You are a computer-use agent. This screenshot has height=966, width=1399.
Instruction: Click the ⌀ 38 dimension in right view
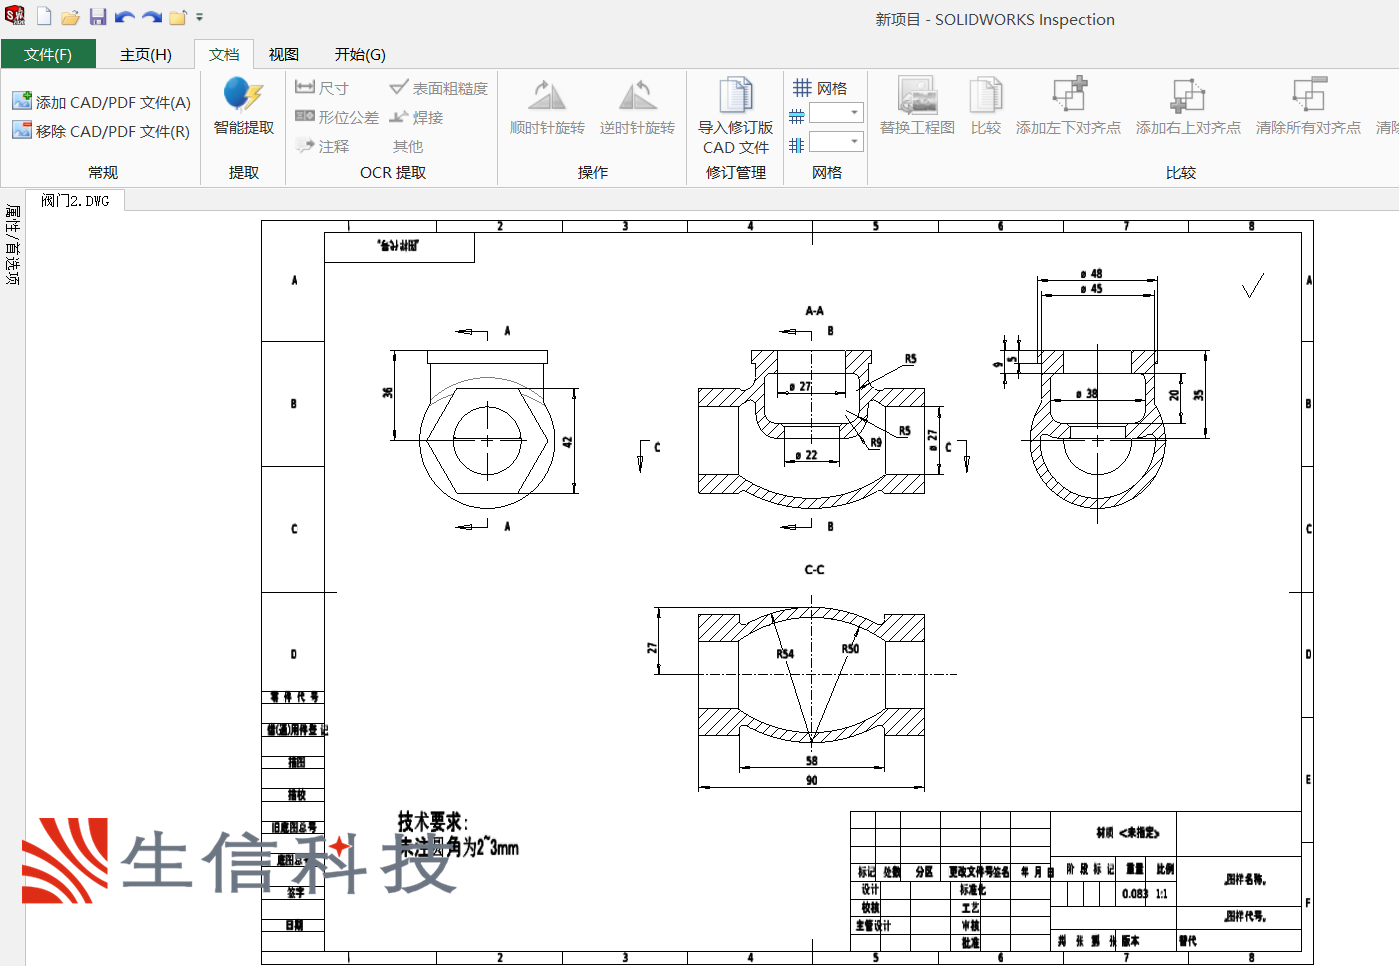1086,393
